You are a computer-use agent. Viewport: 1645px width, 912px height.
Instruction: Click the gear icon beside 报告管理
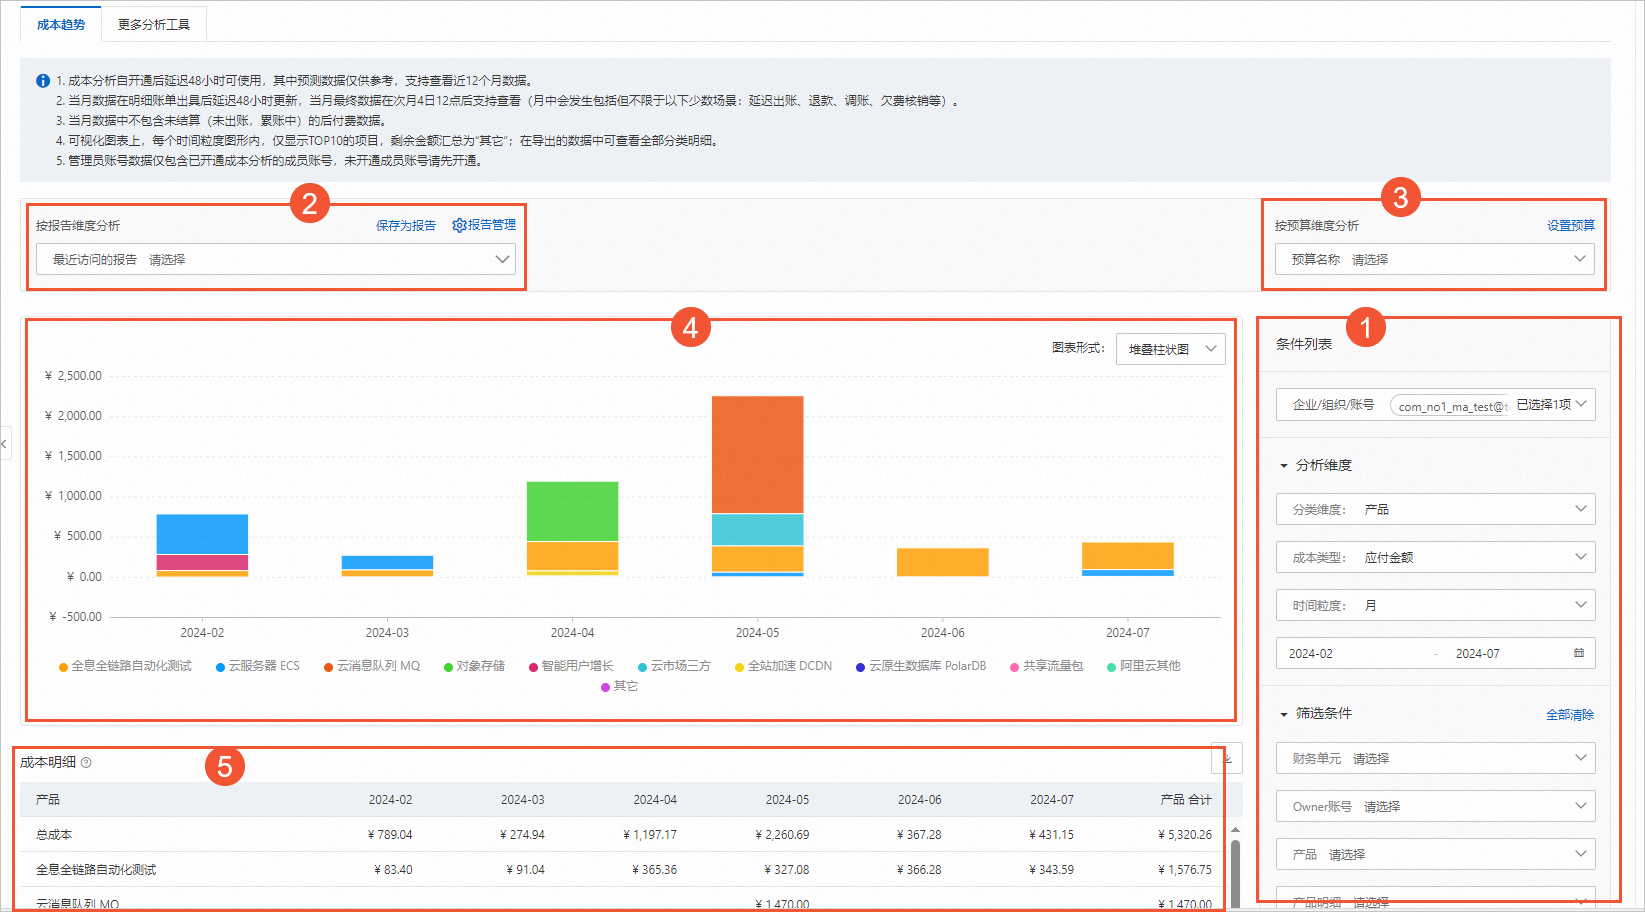[x=459, y=225]
